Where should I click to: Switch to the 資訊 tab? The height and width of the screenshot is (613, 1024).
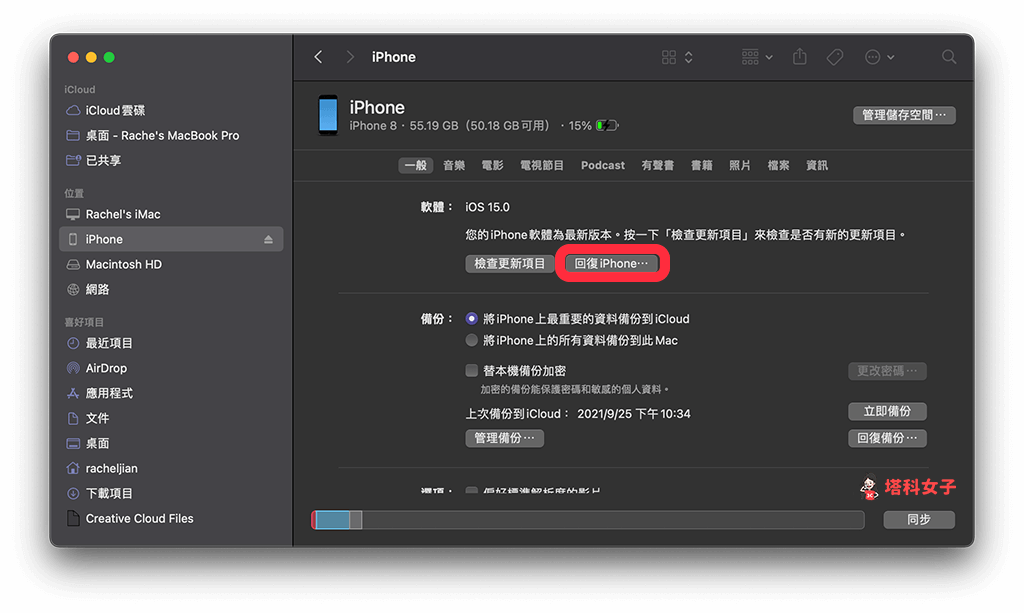[817, 166]
